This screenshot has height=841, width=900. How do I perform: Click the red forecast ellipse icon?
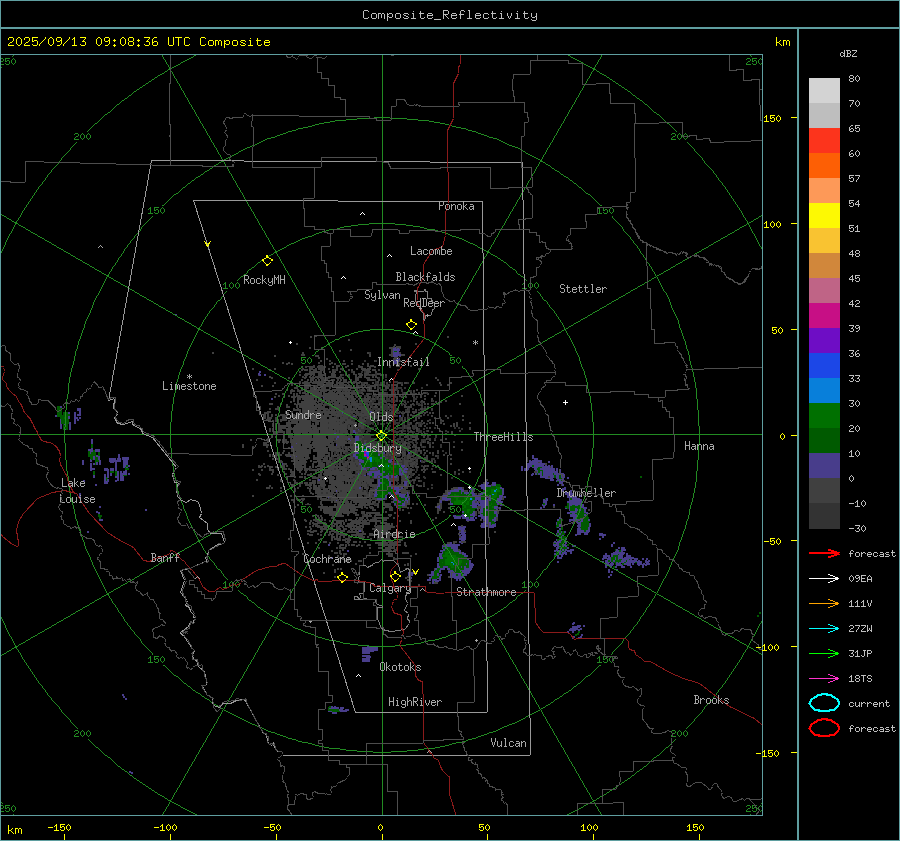pyautogui.click(x=824, y=728)
